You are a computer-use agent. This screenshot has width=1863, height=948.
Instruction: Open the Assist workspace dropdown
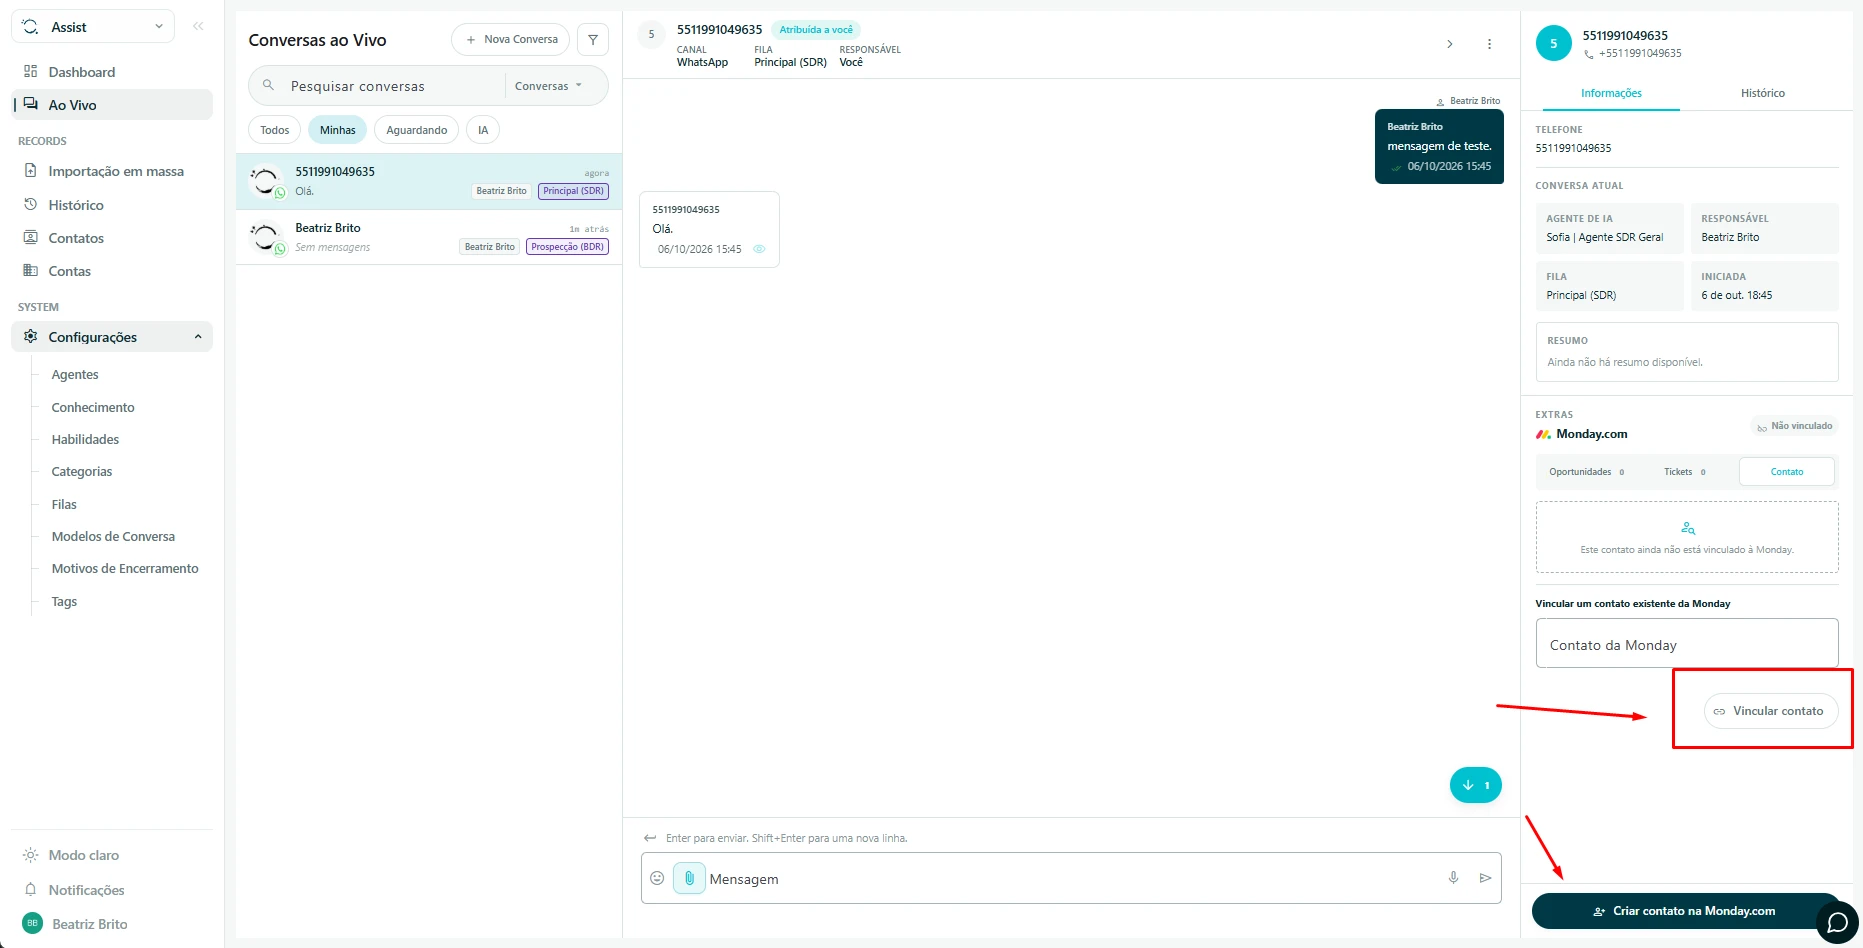tap(93, 27)
